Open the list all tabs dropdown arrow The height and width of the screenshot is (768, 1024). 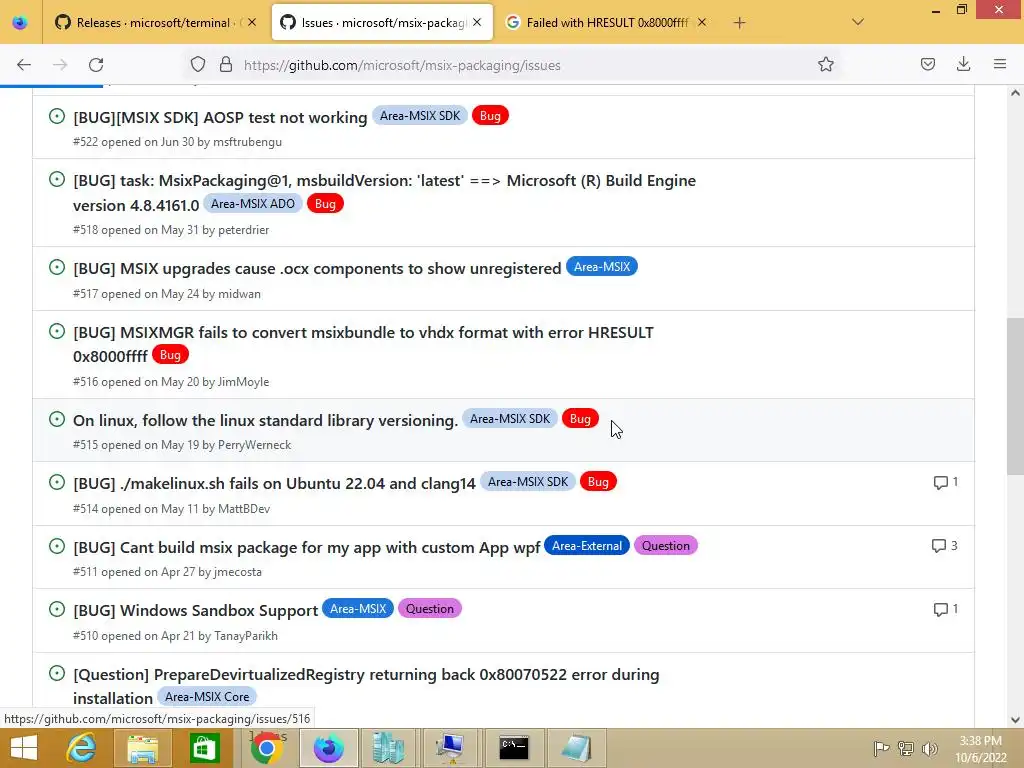pyautogui.click(x=858, y=22)
